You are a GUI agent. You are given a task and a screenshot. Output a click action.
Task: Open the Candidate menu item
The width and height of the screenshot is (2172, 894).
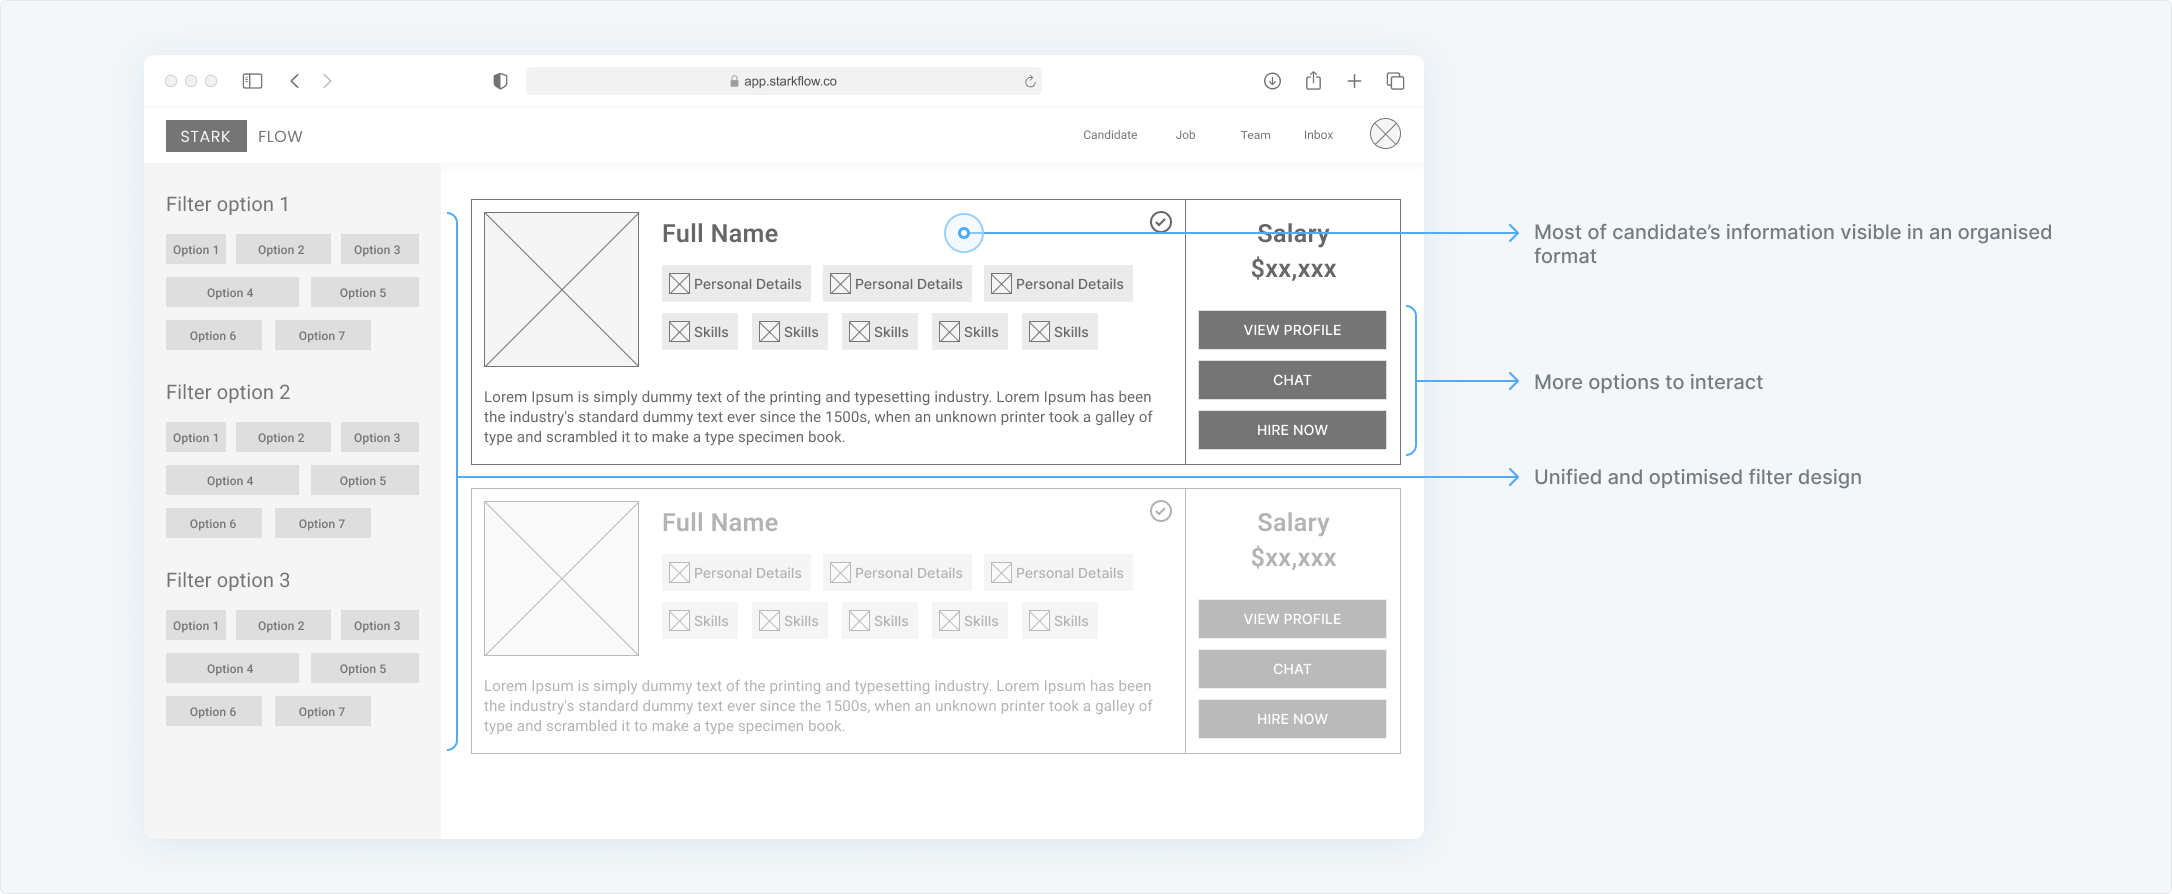click(x=1110, y=135)
